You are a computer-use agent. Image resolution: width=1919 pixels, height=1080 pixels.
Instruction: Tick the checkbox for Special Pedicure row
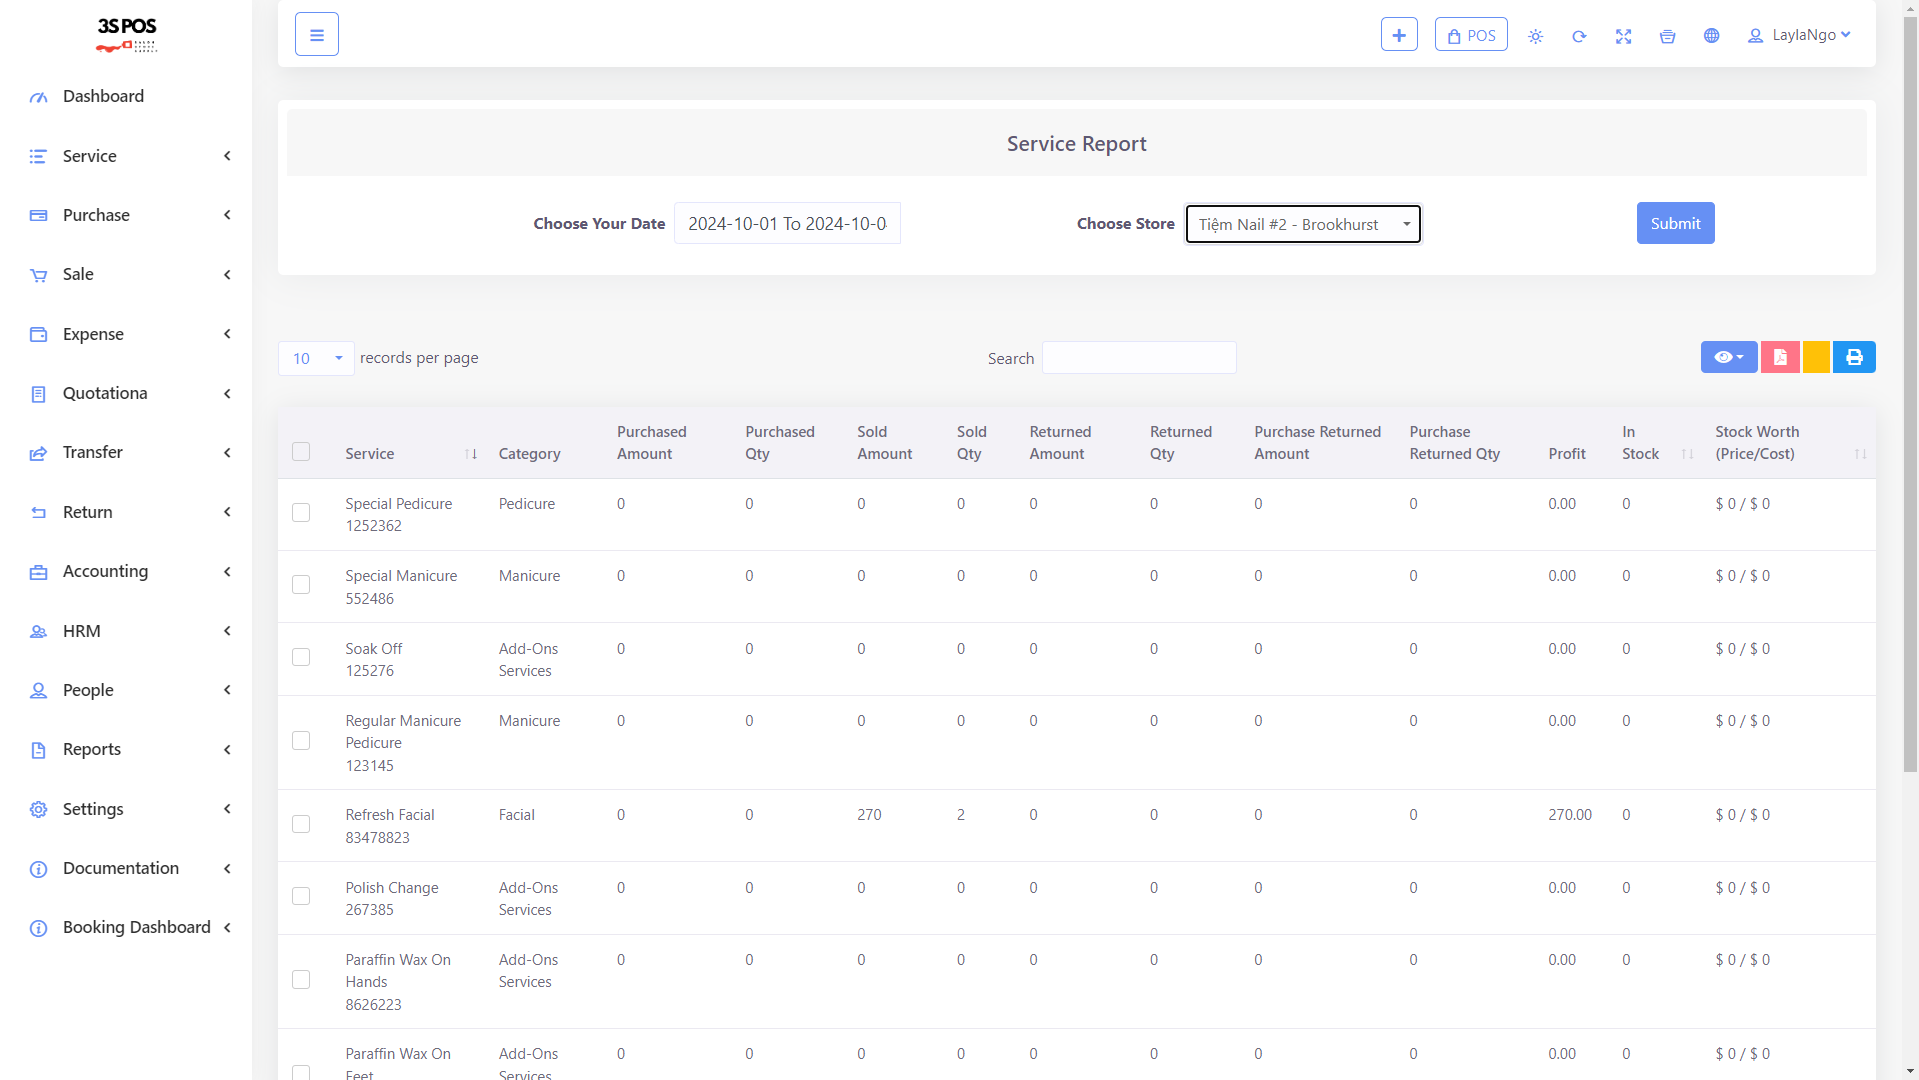tap(301, 513)
